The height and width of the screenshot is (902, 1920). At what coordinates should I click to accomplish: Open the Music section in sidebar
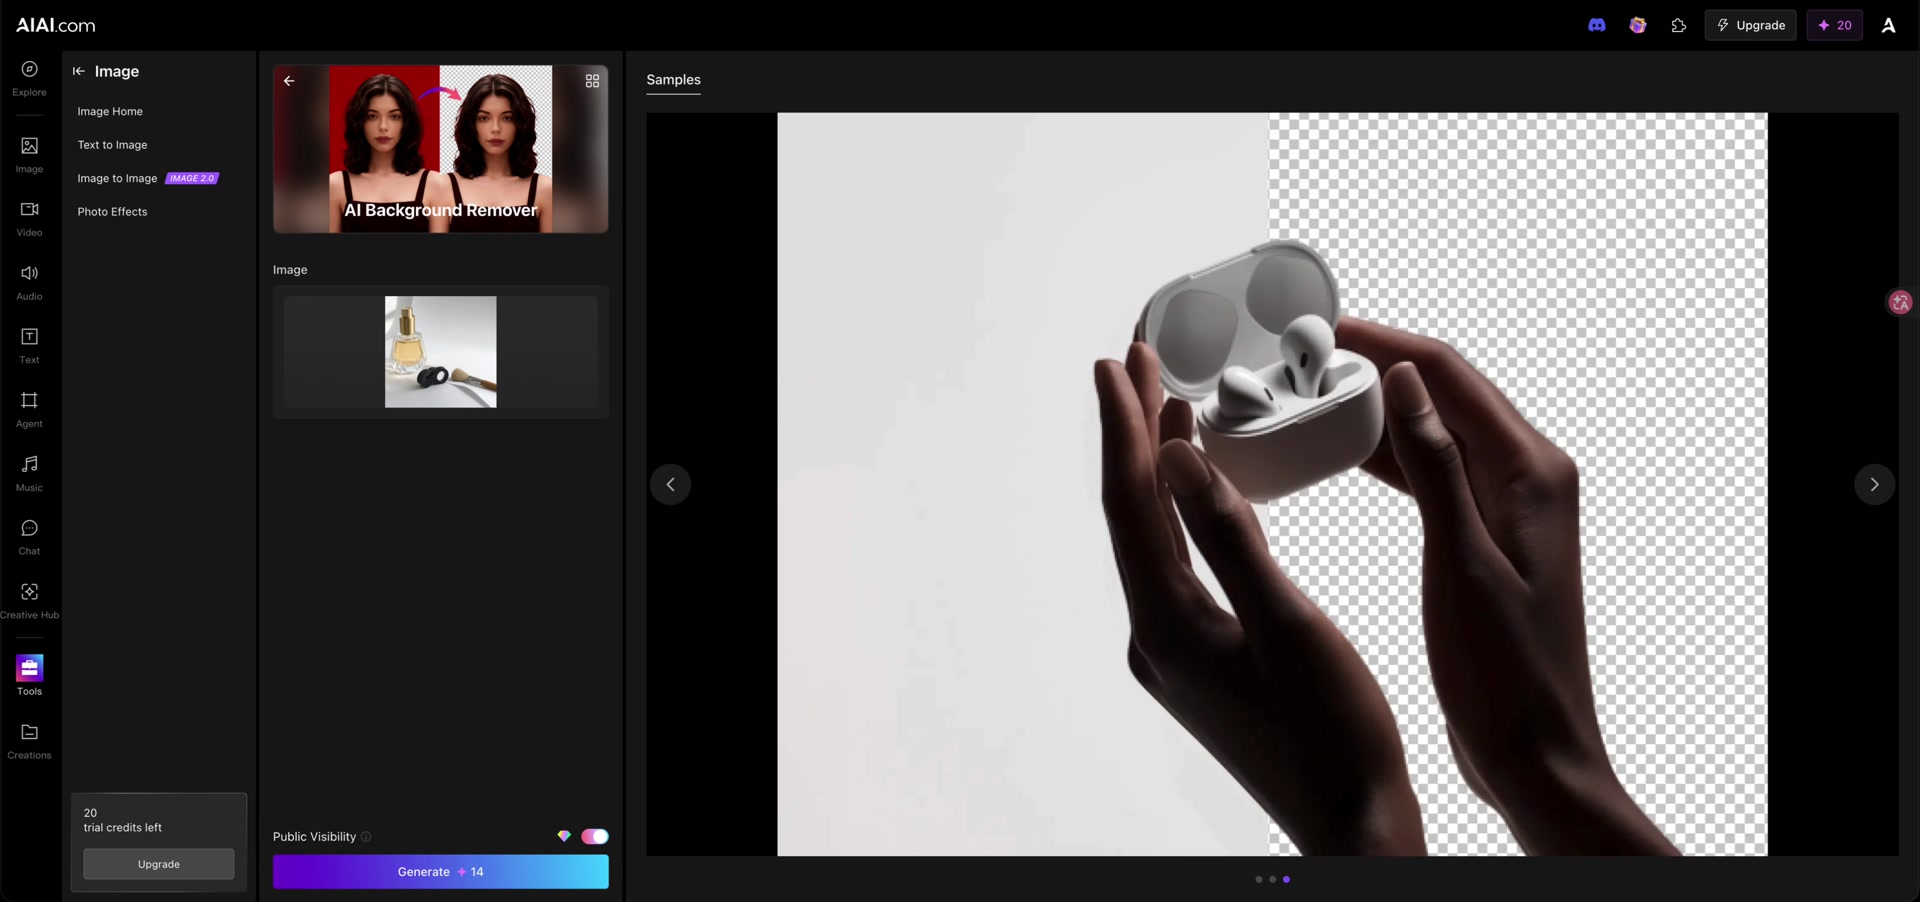(29, 474)
